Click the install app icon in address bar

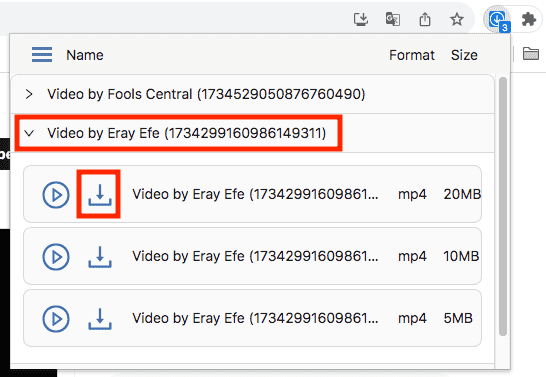click(x=361, y=19)
